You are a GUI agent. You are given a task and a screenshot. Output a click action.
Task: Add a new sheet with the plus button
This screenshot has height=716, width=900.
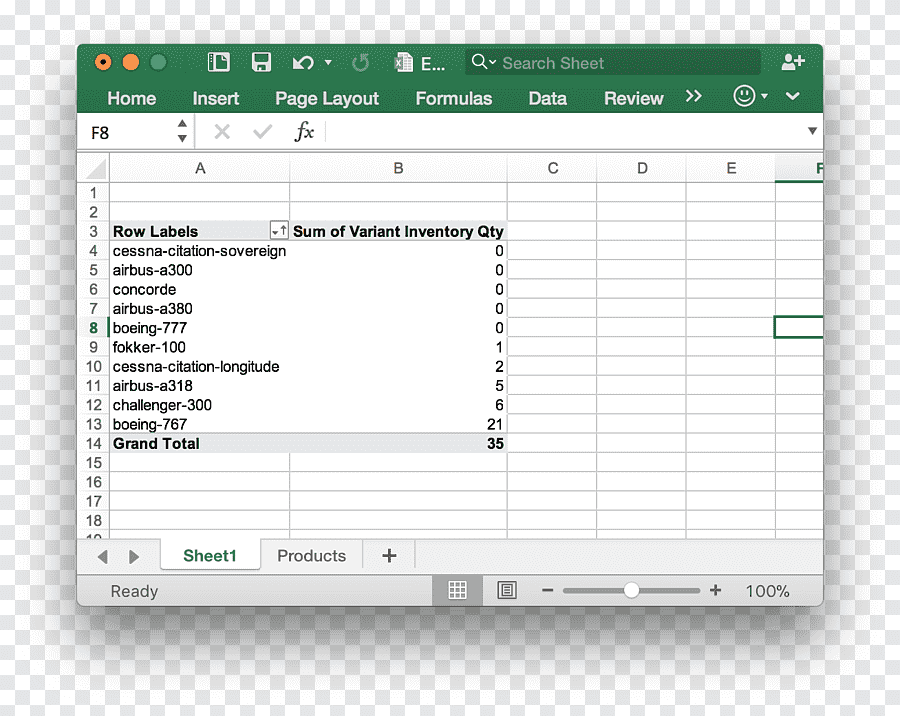[388, 555]
